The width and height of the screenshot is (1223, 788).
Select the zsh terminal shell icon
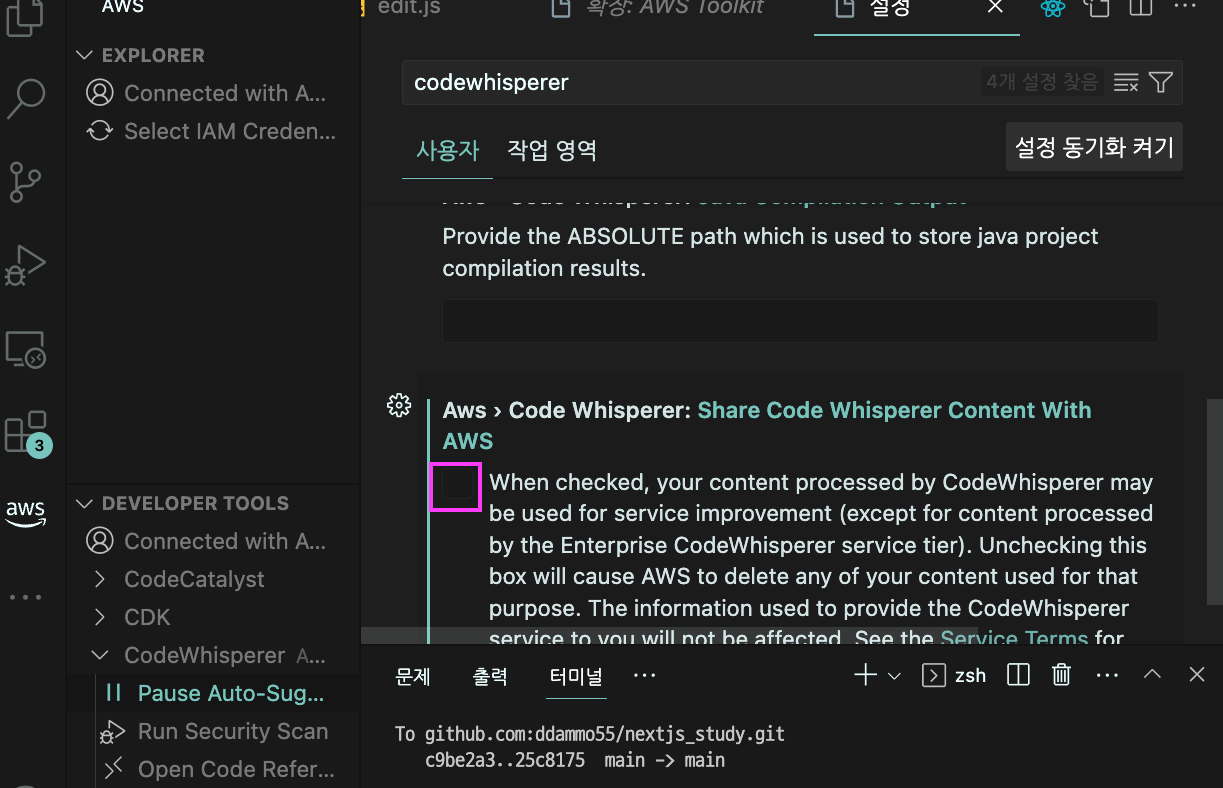click(934, 675)
